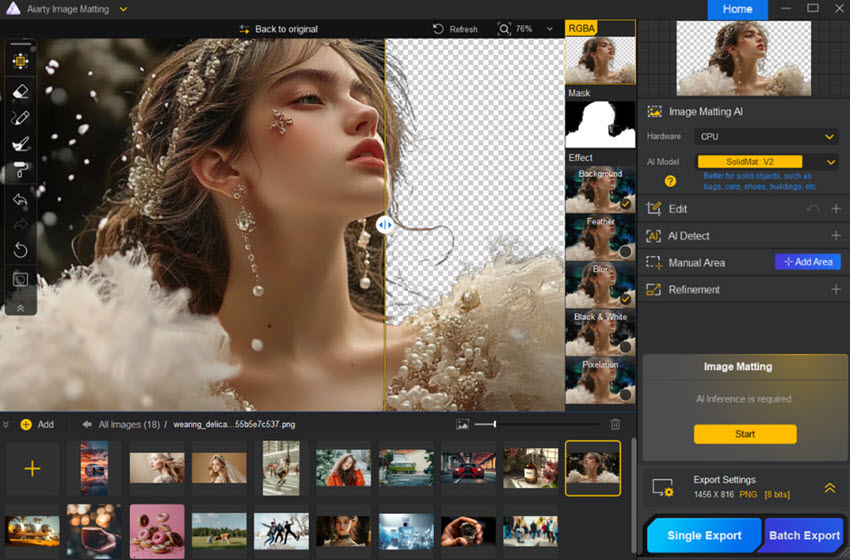Click Batch Export
850x560 pixels.
803,535
